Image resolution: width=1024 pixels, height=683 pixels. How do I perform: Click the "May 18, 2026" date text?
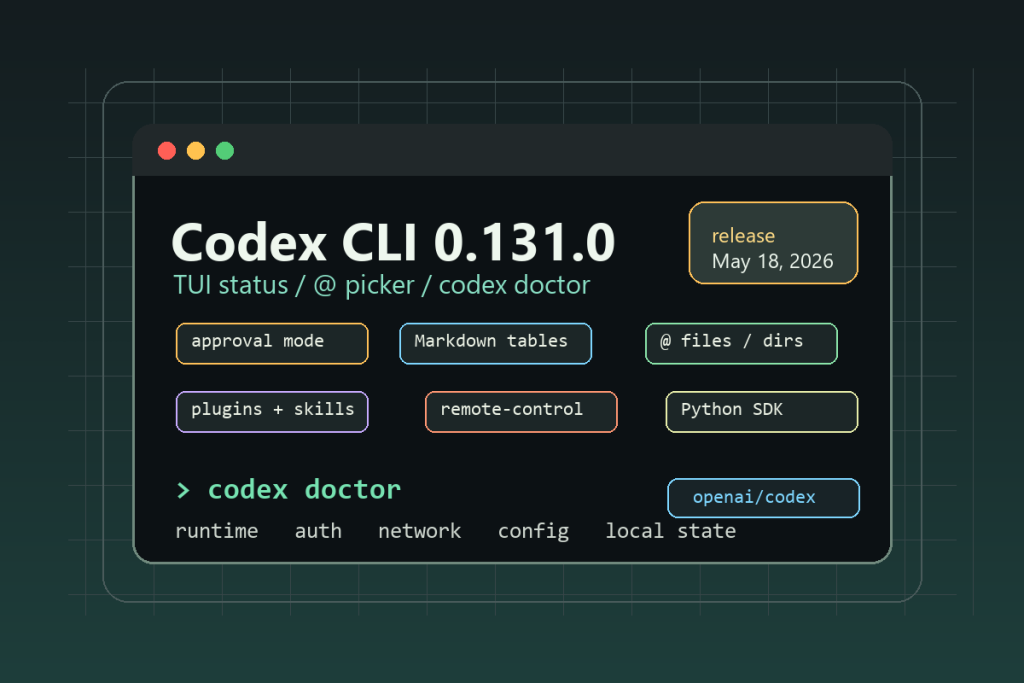(x=773, y=261)
